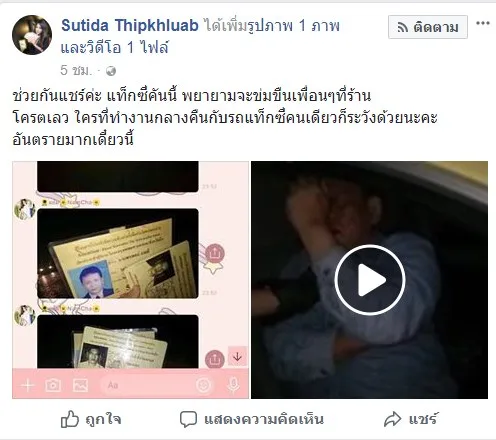
Task: Click the plus icon in the chat bar
Action: [x=27, y=385]
